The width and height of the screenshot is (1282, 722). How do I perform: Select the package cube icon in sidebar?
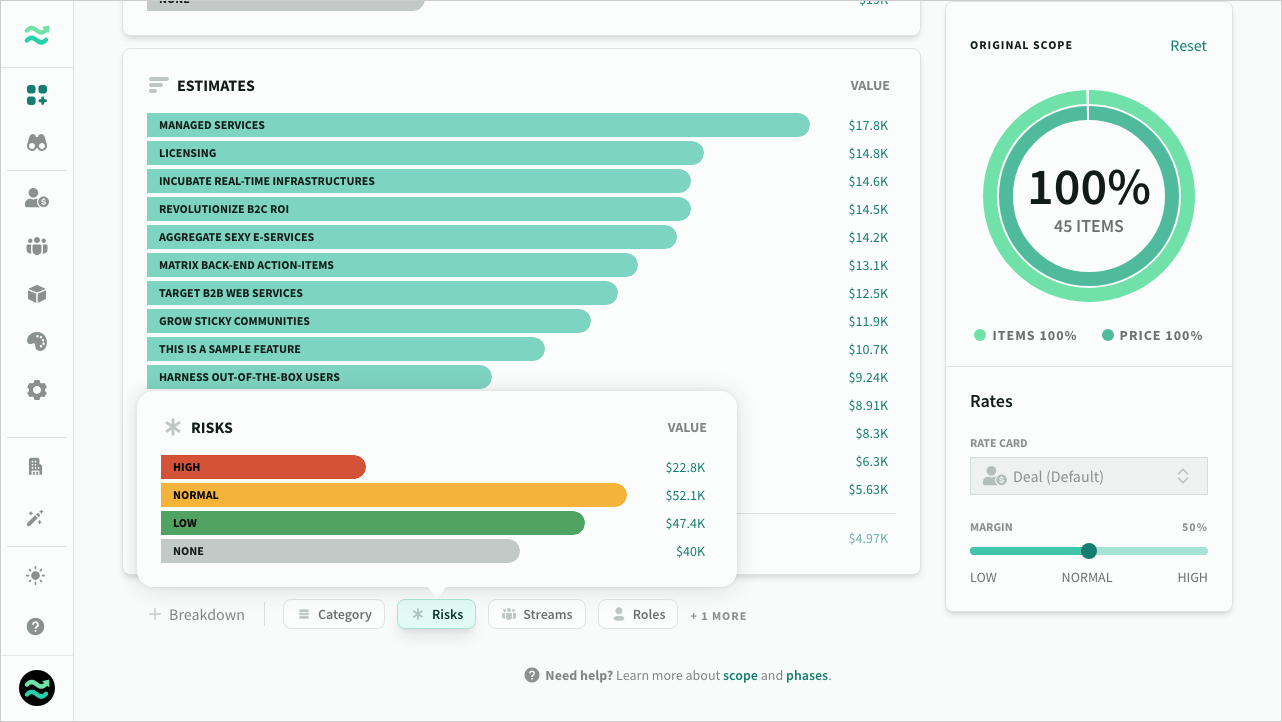36,294
